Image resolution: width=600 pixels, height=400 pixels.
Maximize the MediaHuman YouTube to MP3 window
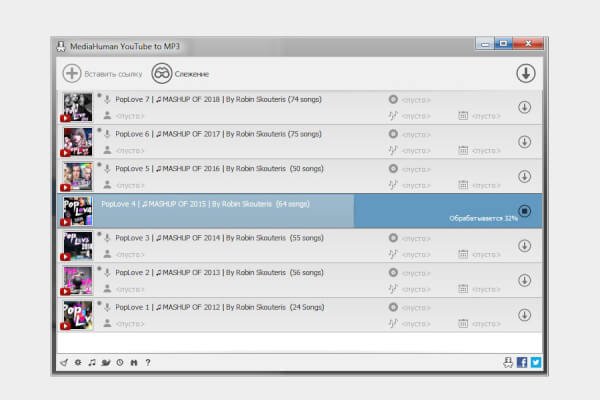(503, 44)
